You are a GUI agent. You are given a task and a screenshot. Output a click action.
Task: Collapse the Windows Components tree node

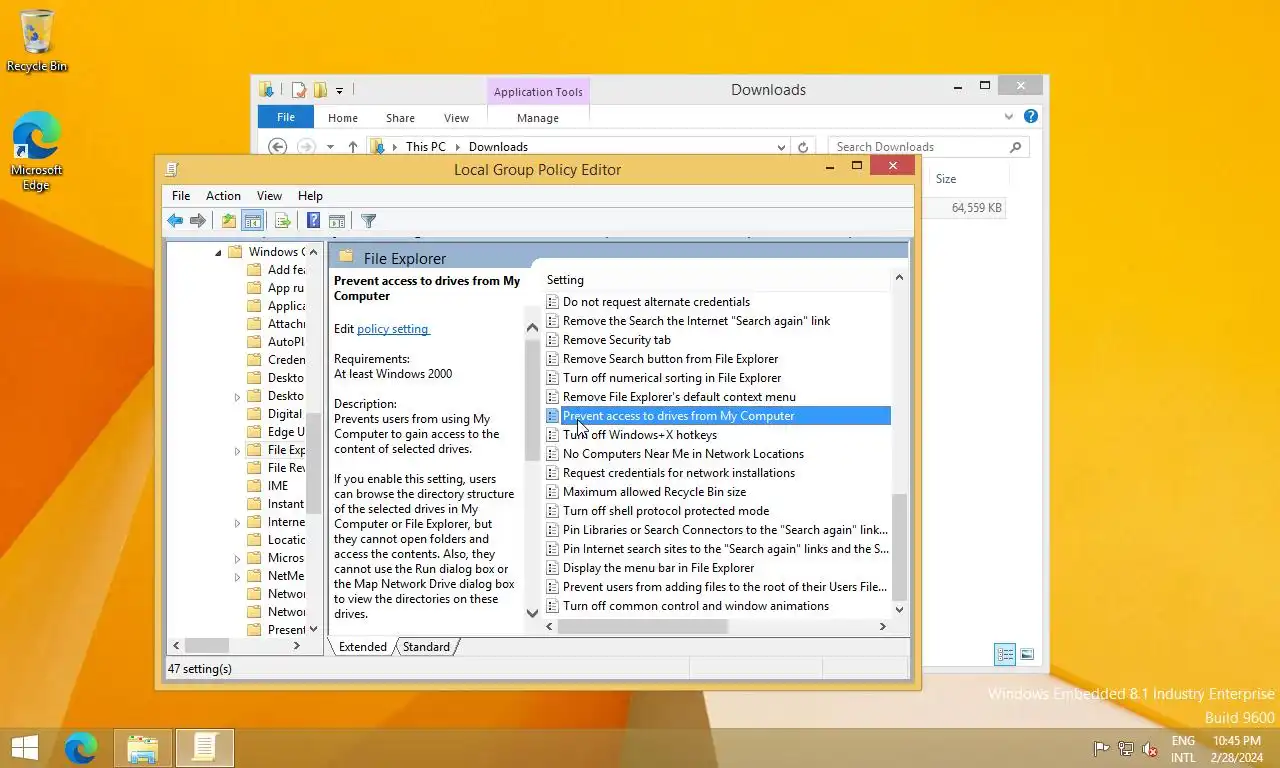coord(218,252)
